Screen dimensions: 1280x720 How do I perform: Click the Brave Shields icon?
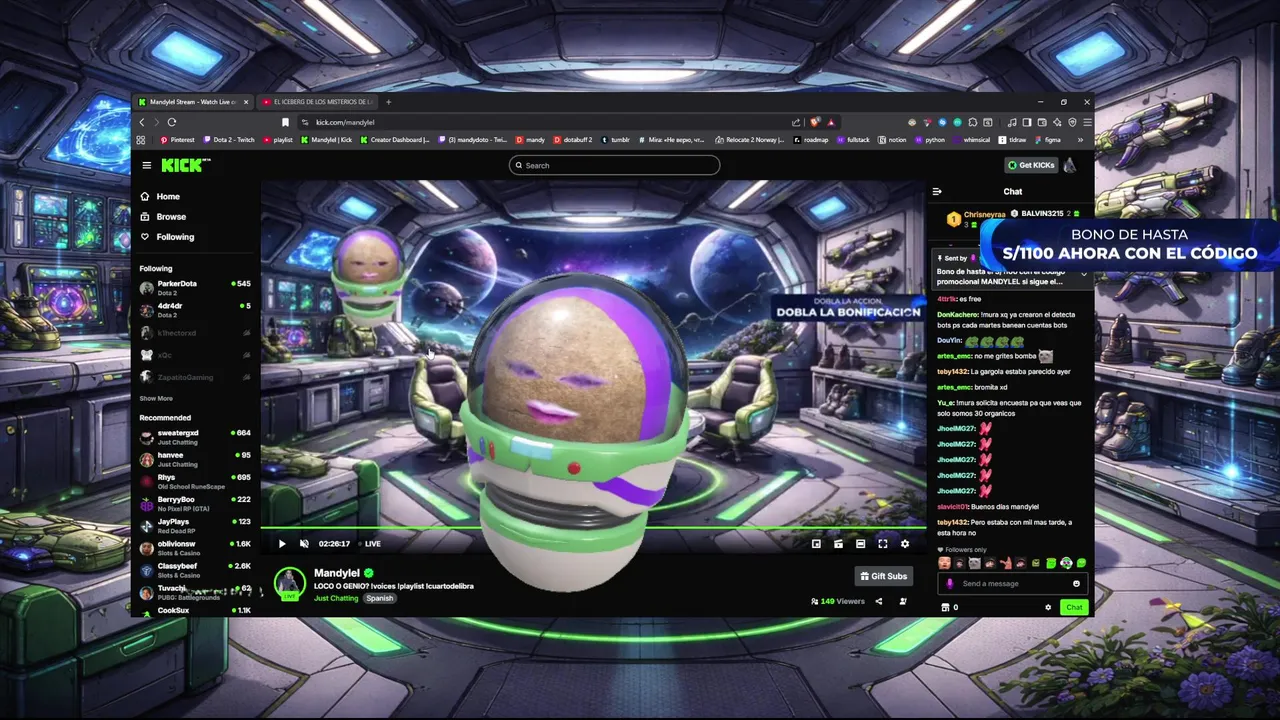tap(816, 122)
